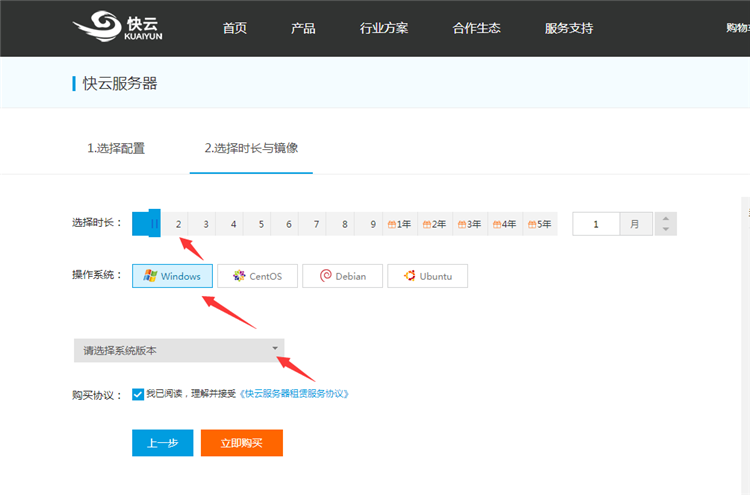750x495 pixels.
Task: Uncheck the purchase agreement checkbox
Action: click(138, 394)
